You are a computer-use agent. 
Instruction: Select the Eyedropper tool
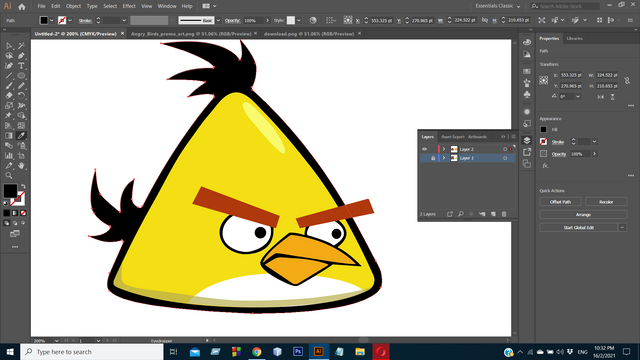(21, 136)
